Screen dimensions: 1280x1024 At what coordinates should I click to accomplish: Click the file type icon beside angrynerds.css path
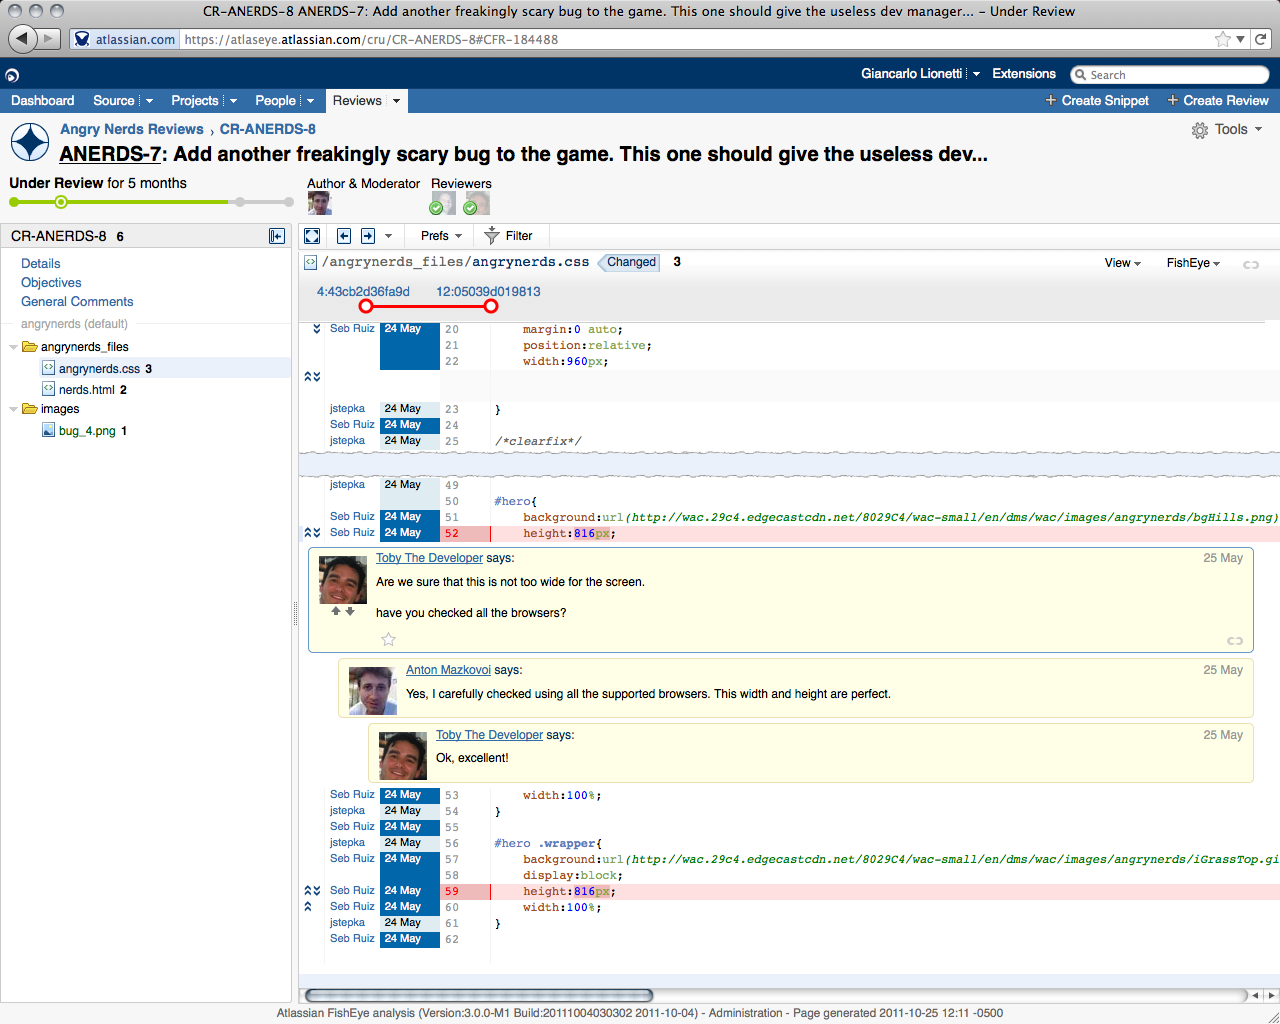[x=310, y=262]
